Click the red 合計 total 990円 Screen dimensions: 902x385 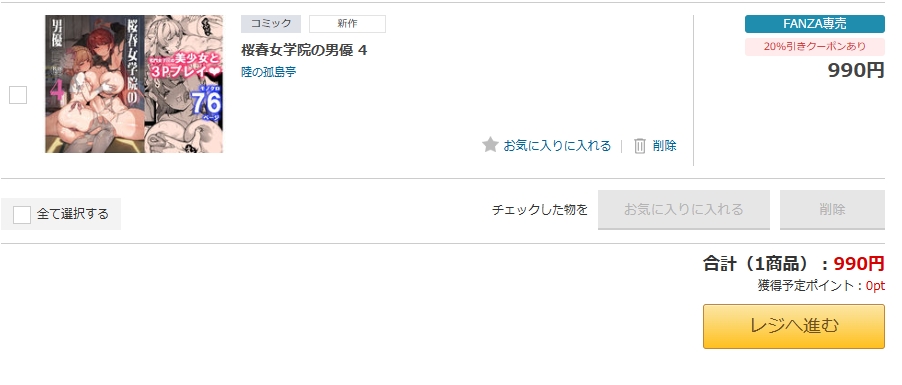[859, 264]
